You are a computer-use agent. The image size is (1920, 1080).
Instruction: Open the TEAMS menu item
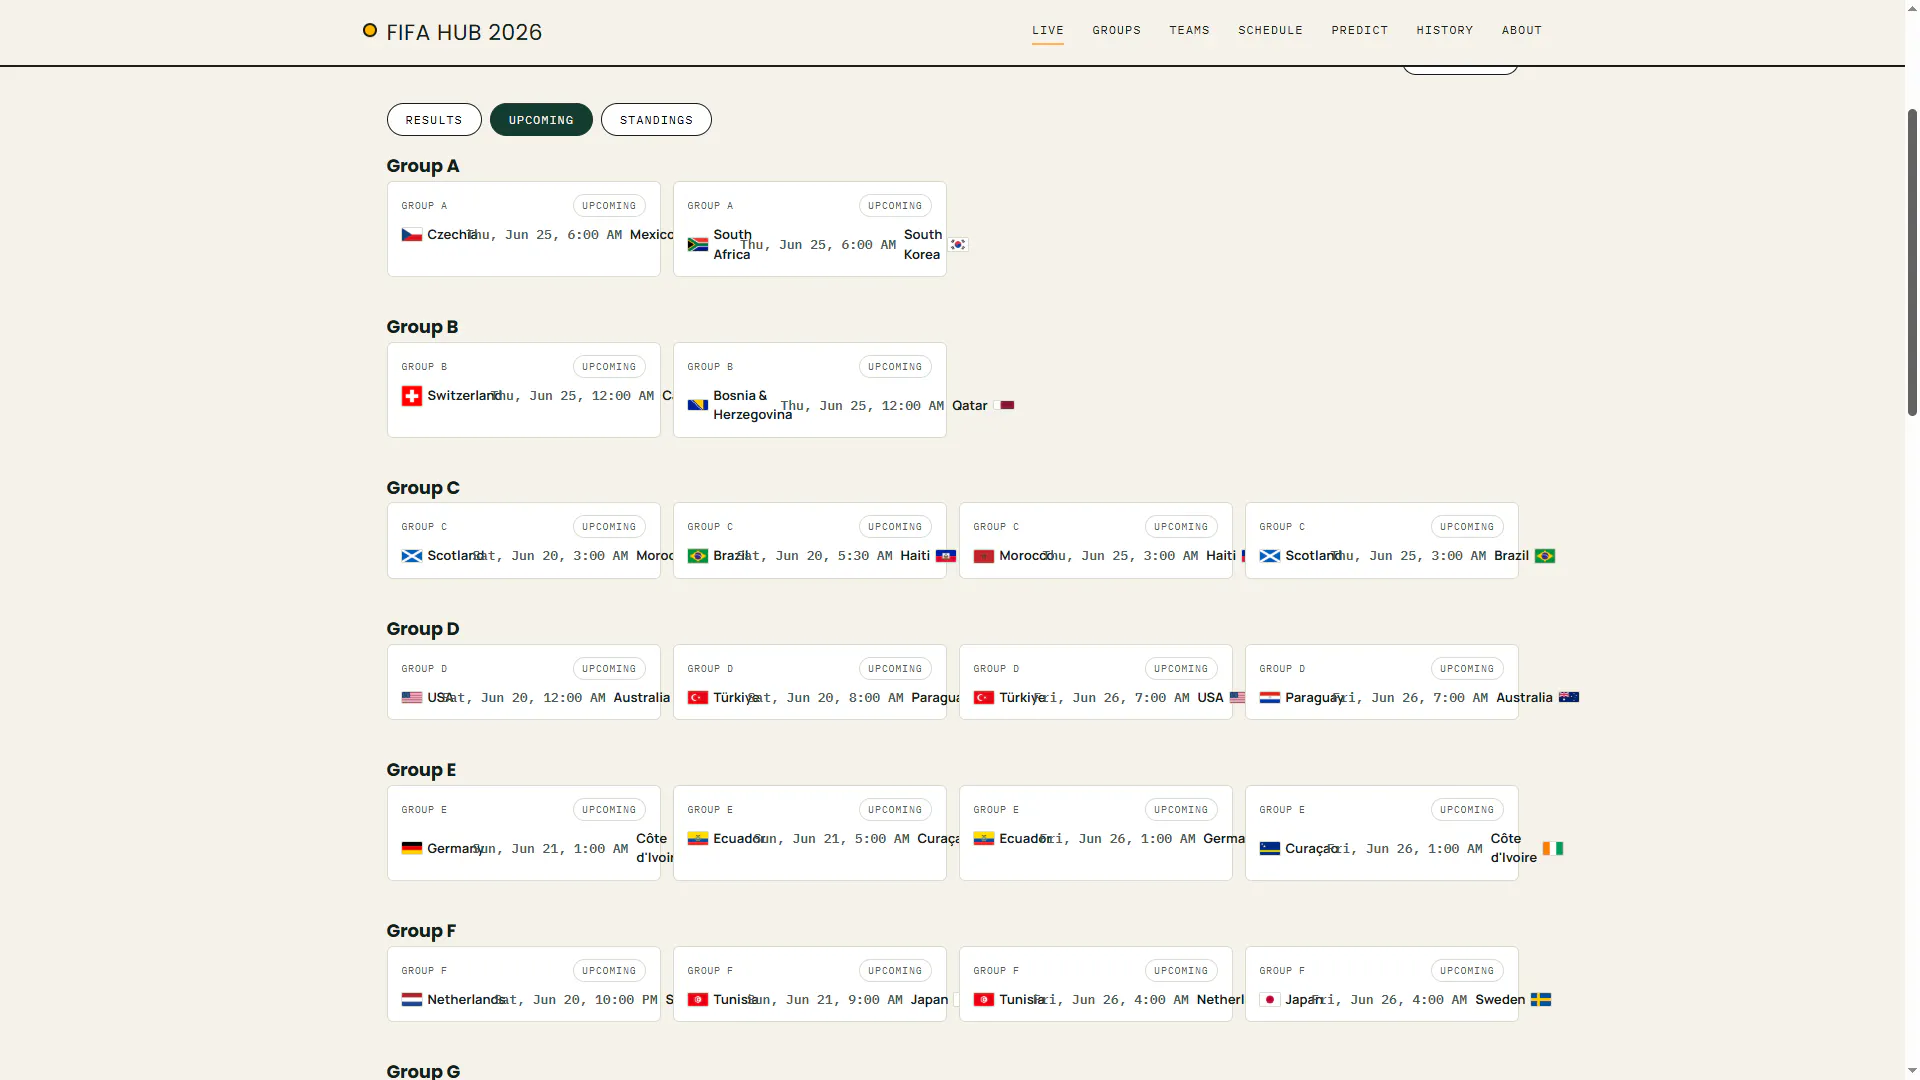1190,30
